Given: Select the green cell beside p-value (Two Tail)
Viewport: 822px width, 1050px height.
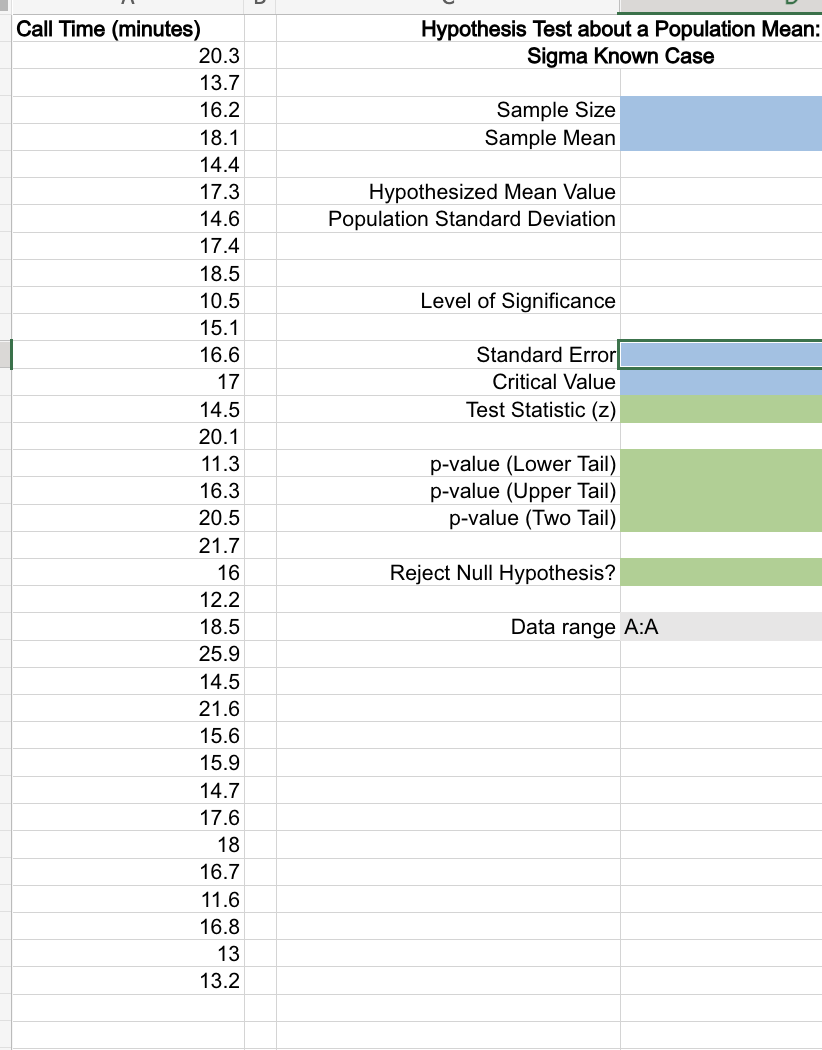Looking at the screenshot, I should pyautogui.click(x=721, y=518).
